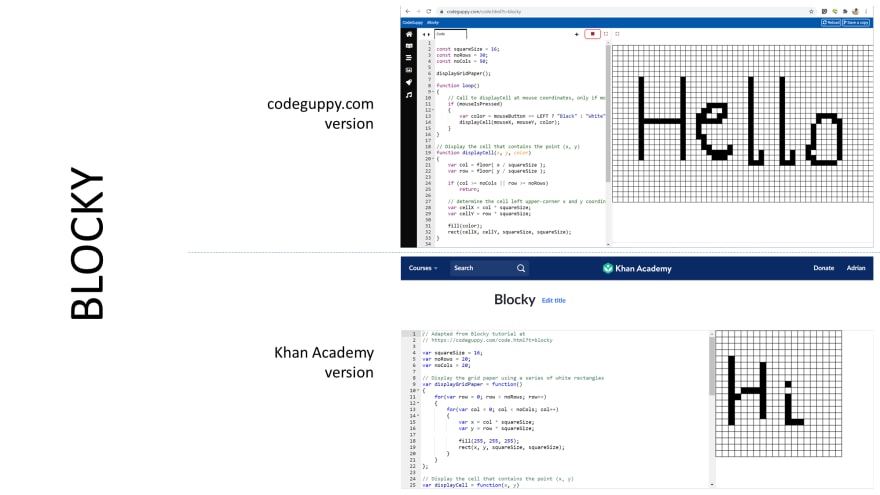Open the Adrian user menu
This screenshot has width=880, height=495.
coord(856,268)
